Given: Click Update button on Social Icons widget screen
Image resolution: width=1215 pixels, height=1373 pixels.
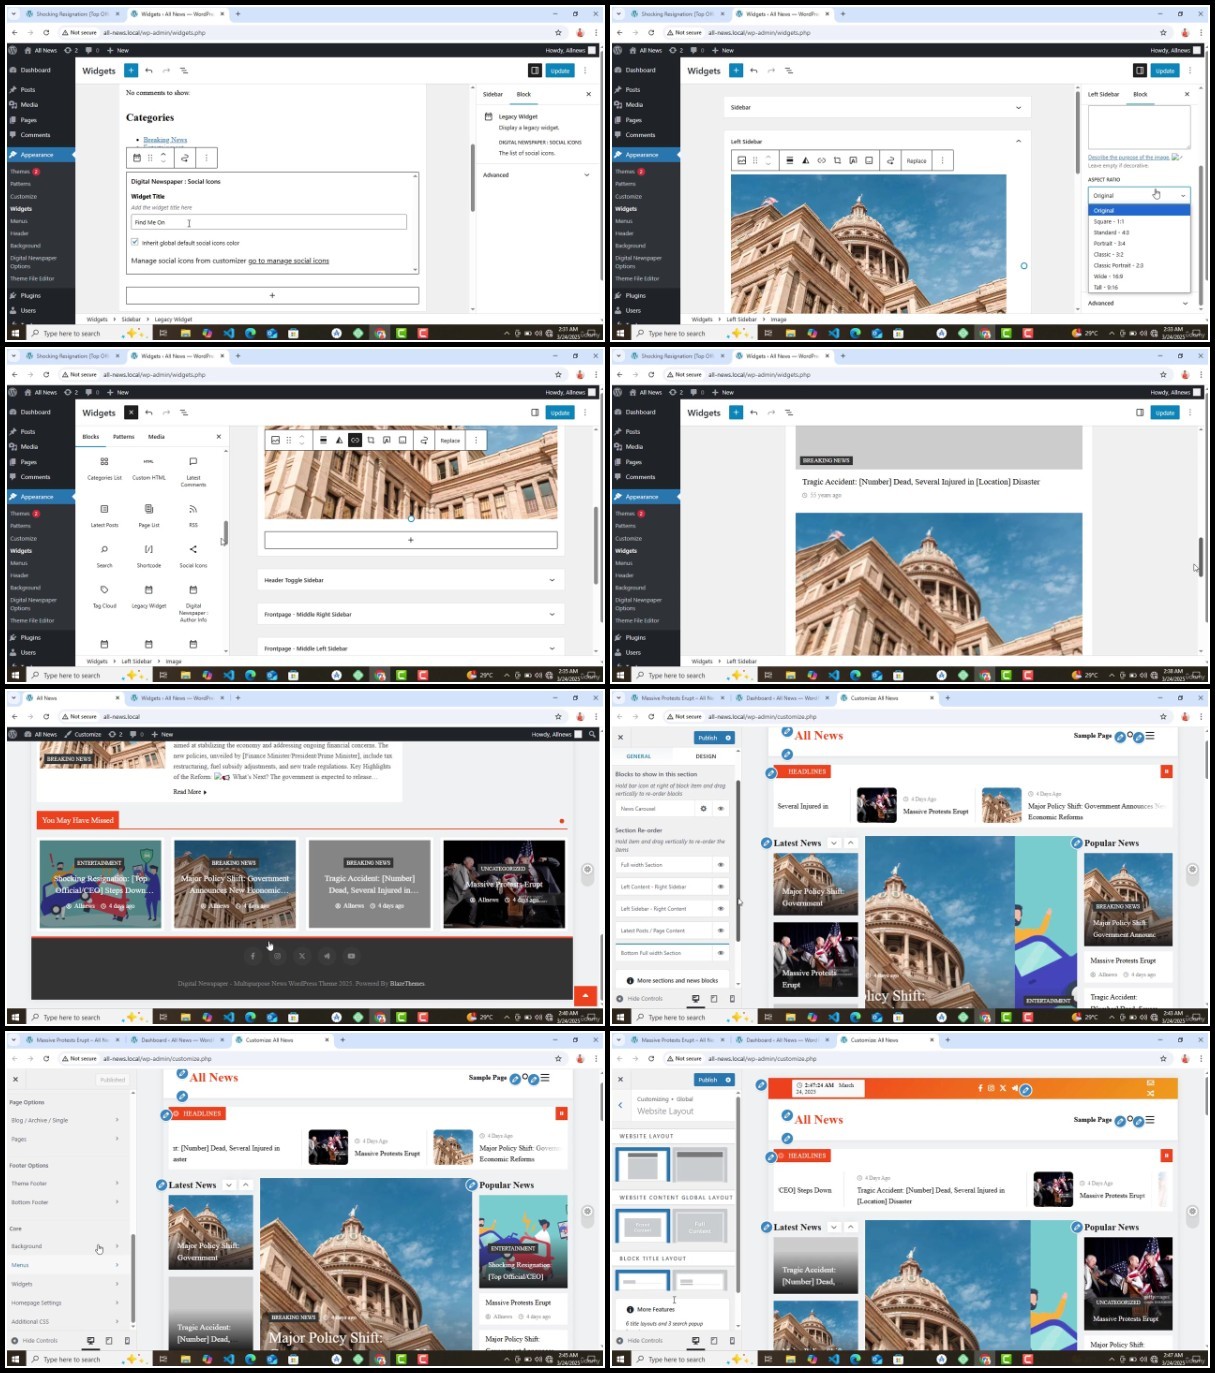Looking at the screenshot, I should pyautogui.click(x=560, y=71).
